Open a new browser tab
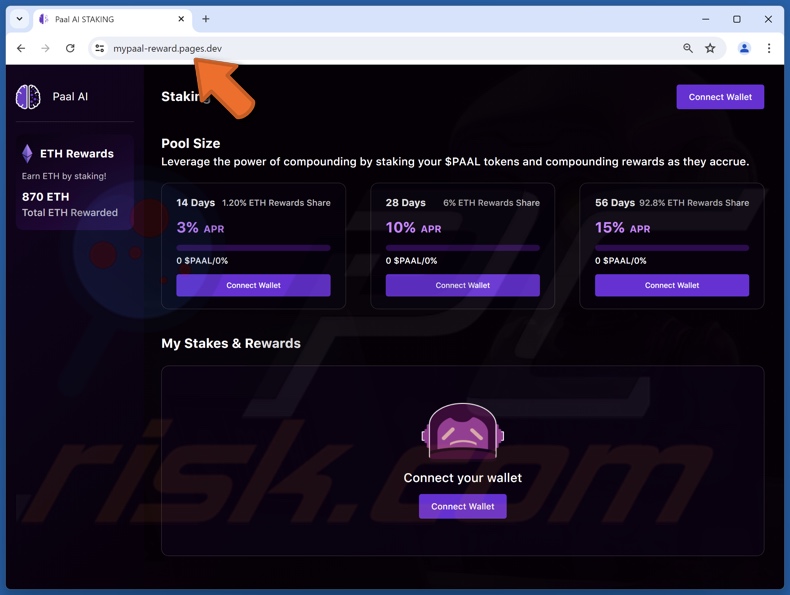Image resolution: width=790 pixels, height=595 pixels. click(206, 19)
